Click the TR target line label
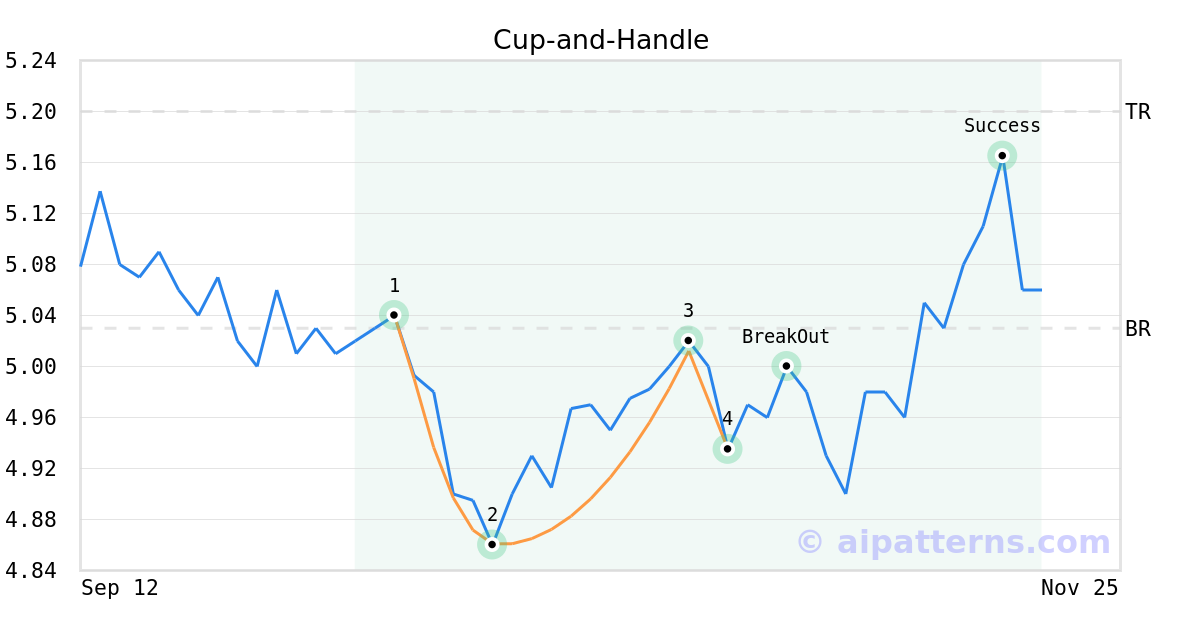Viewport: 1200px width, 630px height. 1137,112
